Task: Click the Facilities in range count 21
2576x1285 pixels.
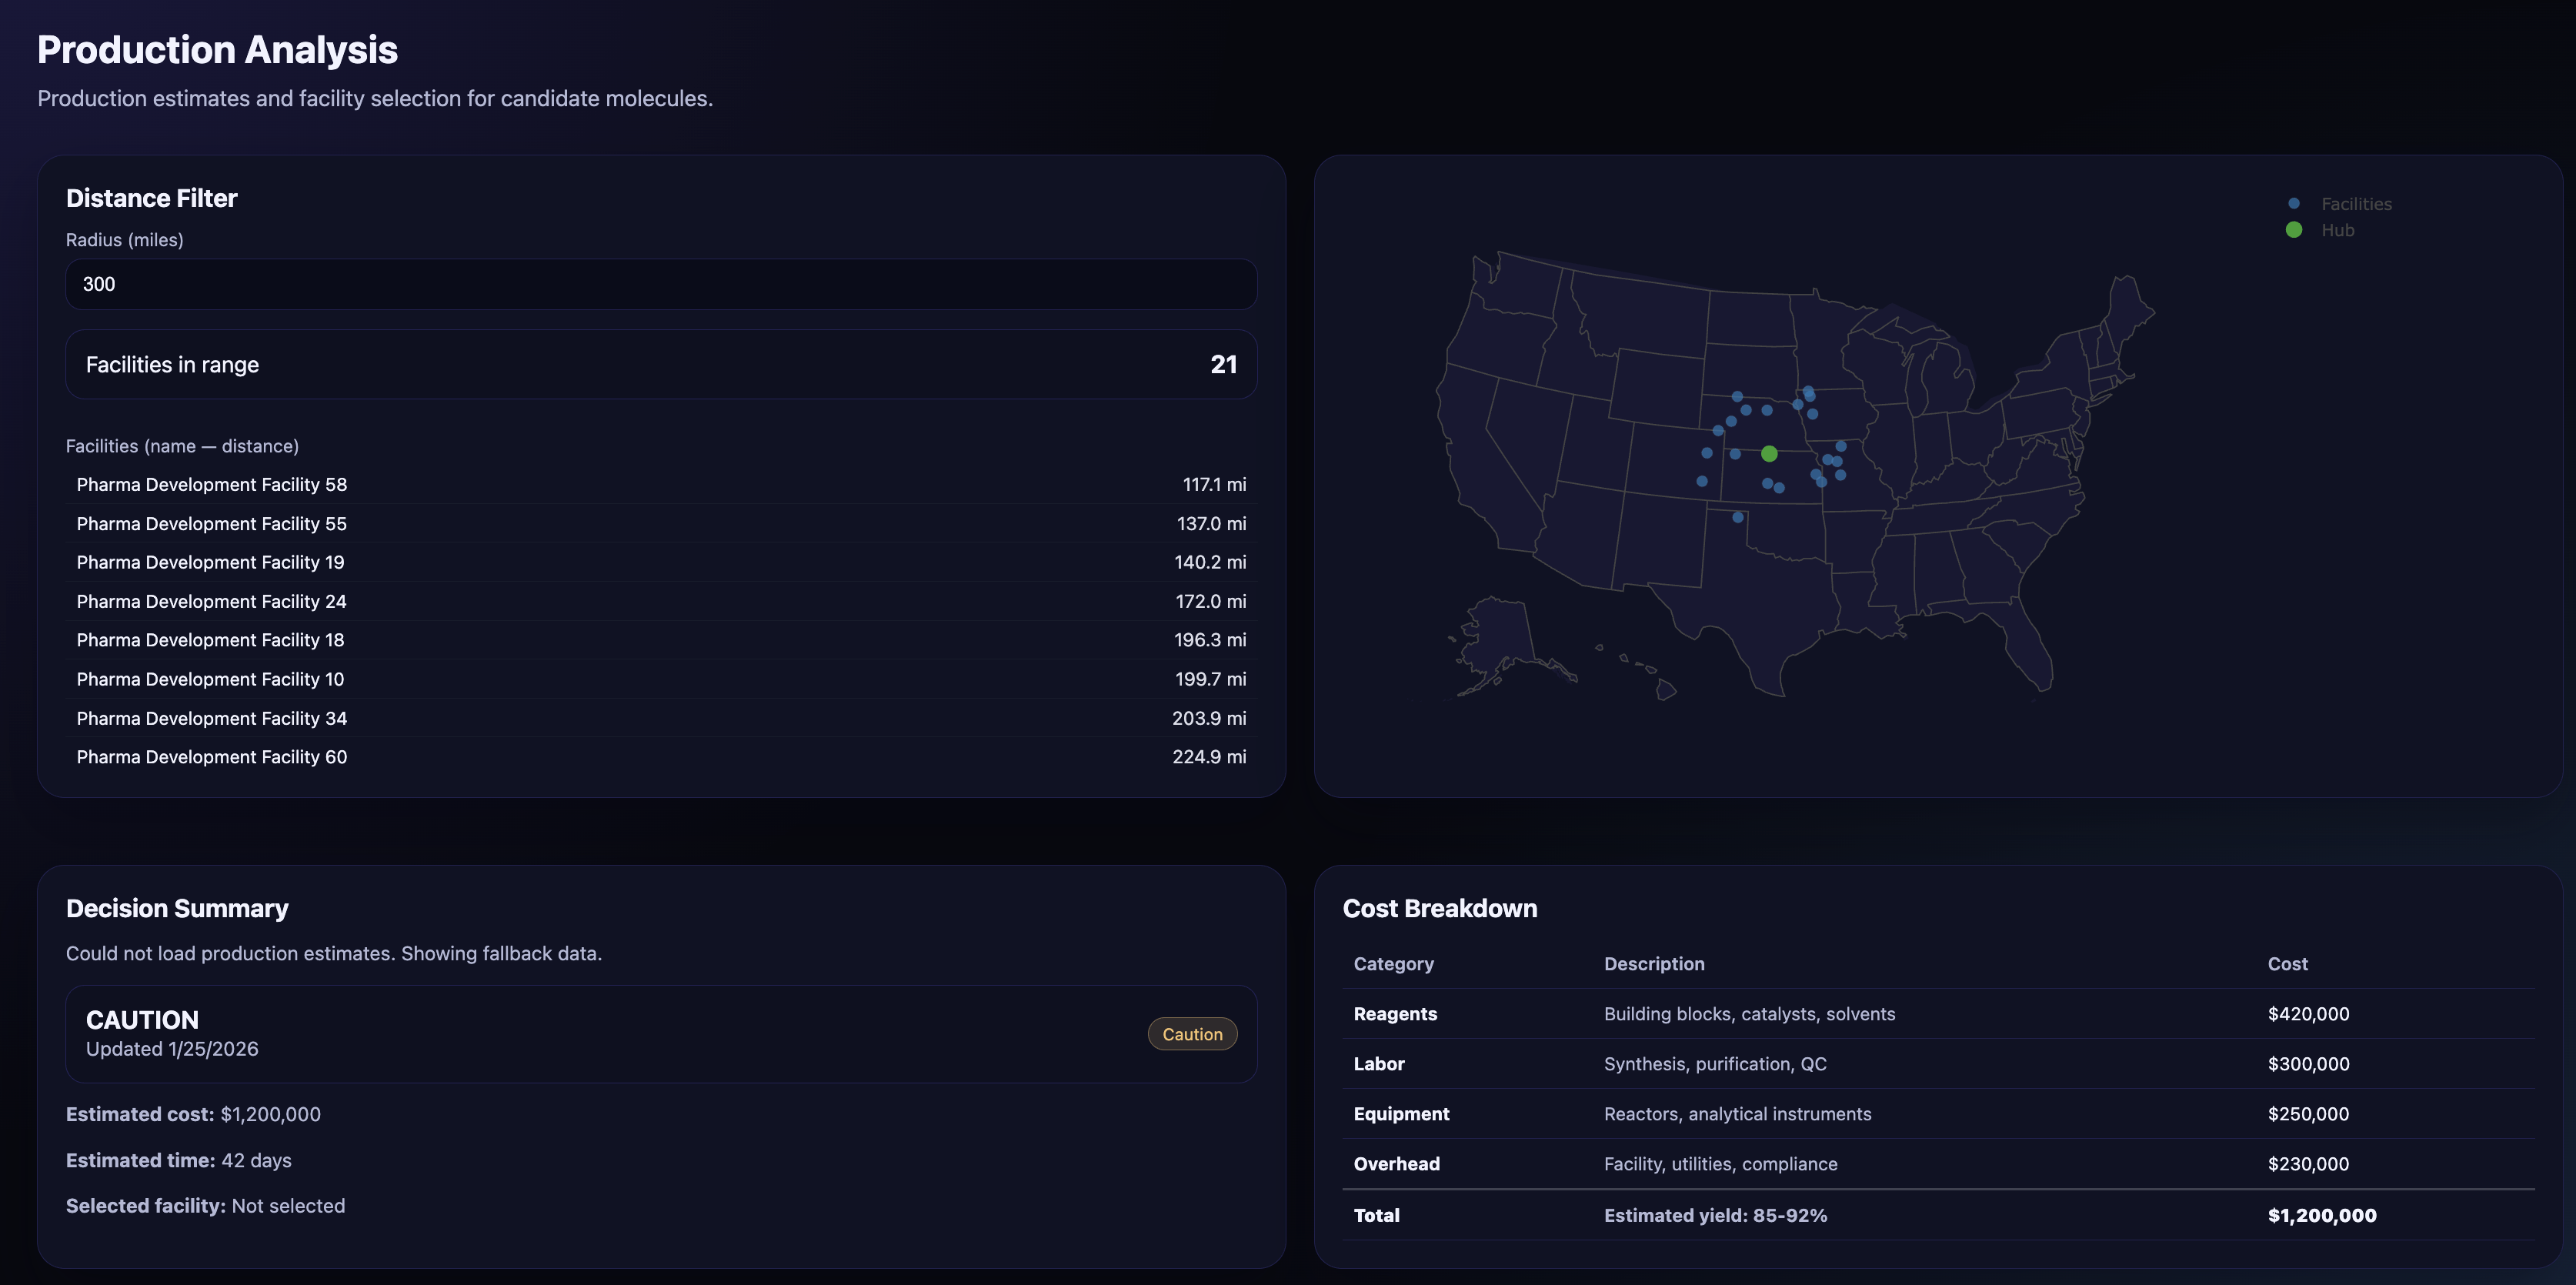Action: (1223, 365)
